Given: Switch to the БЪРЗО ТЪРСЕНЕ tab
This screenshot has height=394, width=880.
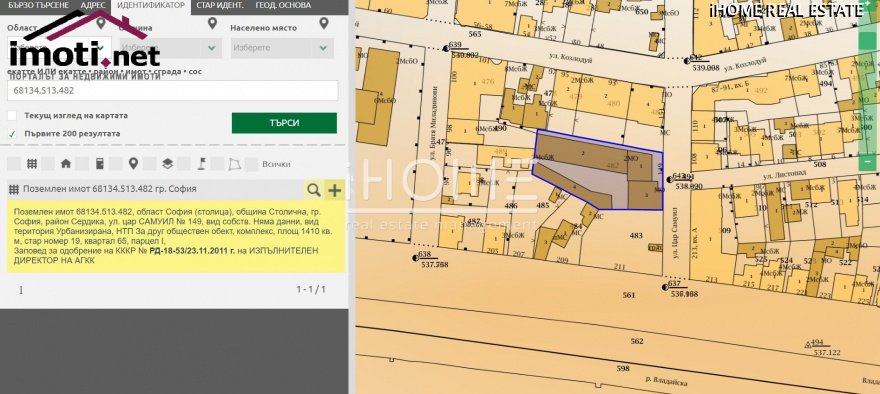Looking at the screenshot, I should click(38, 6).
